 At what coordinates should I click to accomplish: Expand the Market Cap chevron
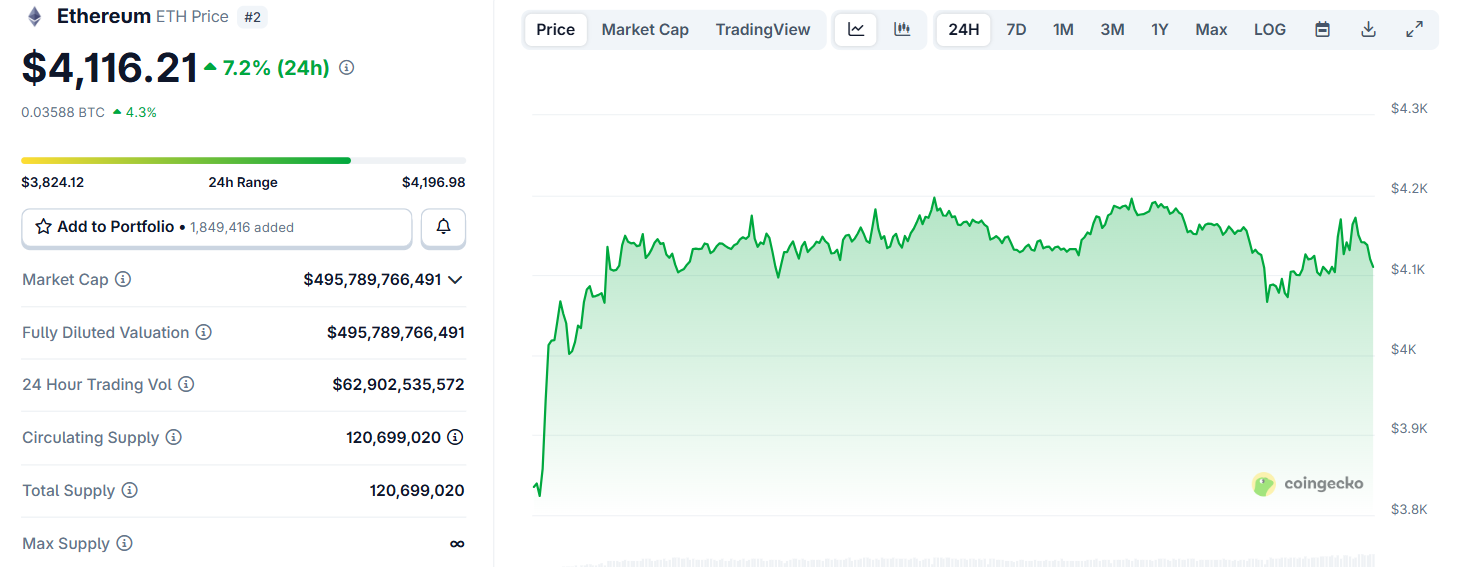(455, 280)
